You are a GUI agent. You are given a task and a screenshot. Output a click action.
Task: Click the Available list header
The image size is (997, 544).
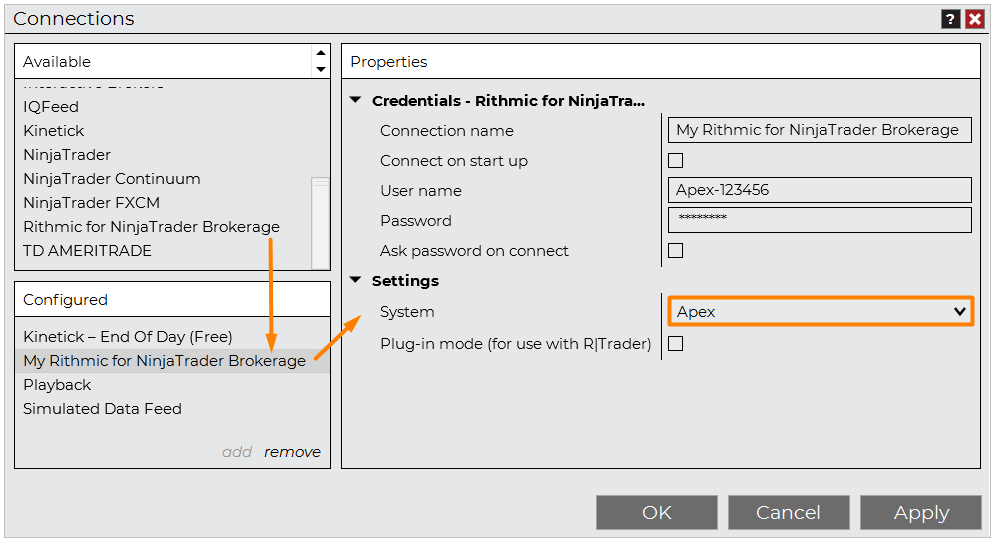coord(165,62)
